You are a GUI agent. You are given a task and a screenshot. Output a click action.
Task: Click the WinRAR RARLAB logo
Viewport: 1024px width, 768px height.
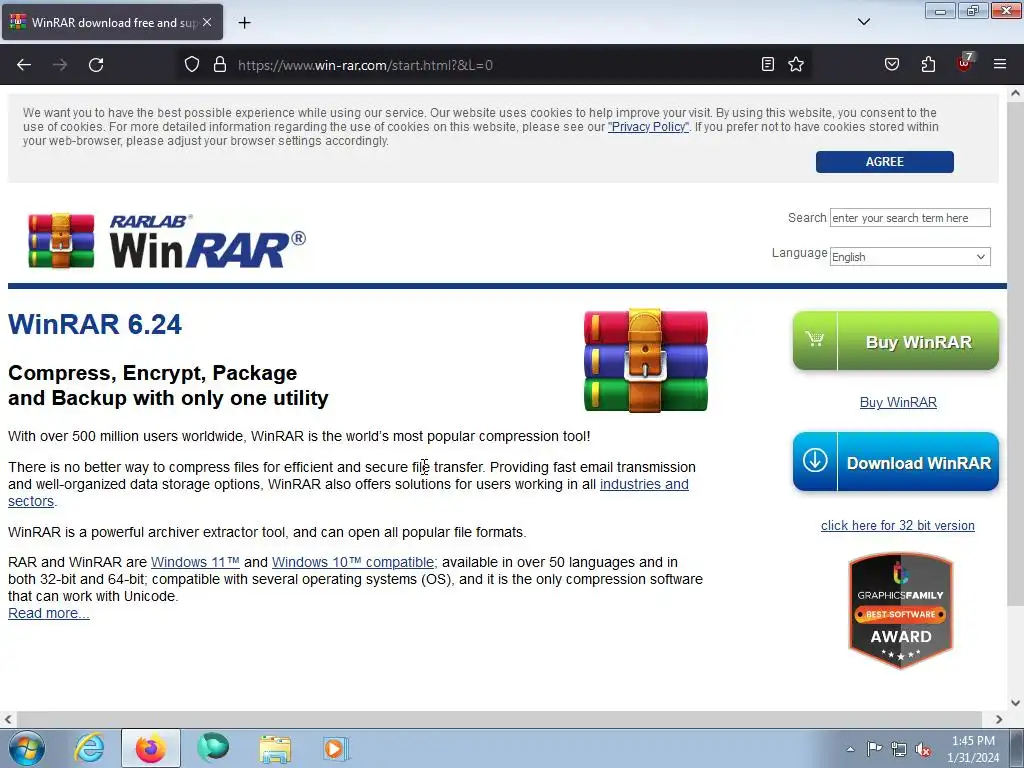tap(167, 240)
